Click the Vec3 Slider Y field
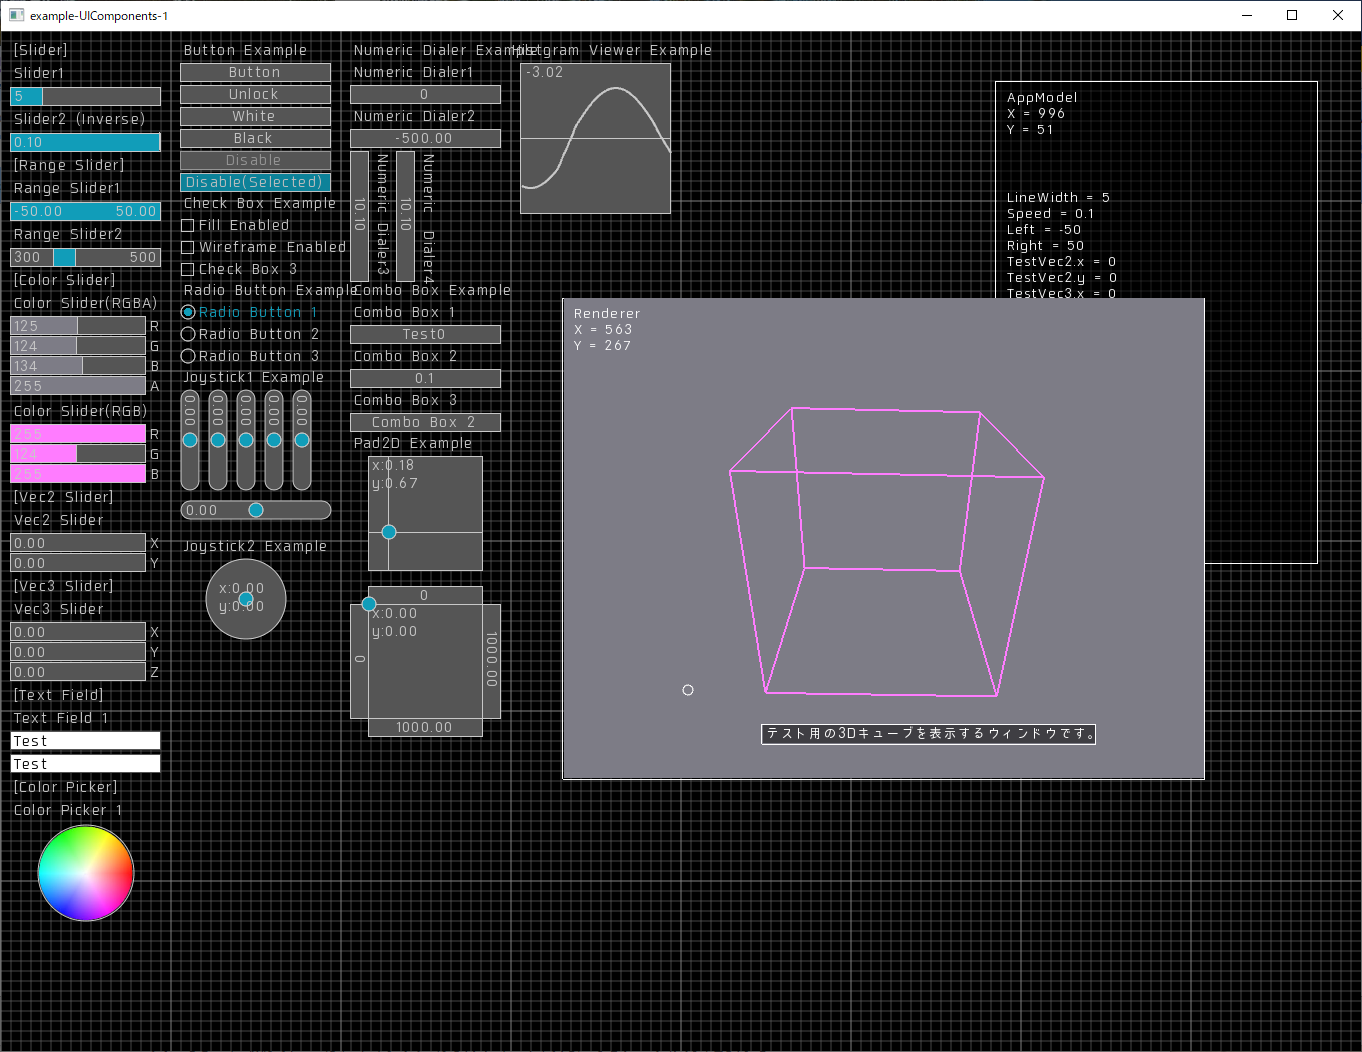Image resolution: width=1362 pixels, height=1052 pixels. pos(78,652)
